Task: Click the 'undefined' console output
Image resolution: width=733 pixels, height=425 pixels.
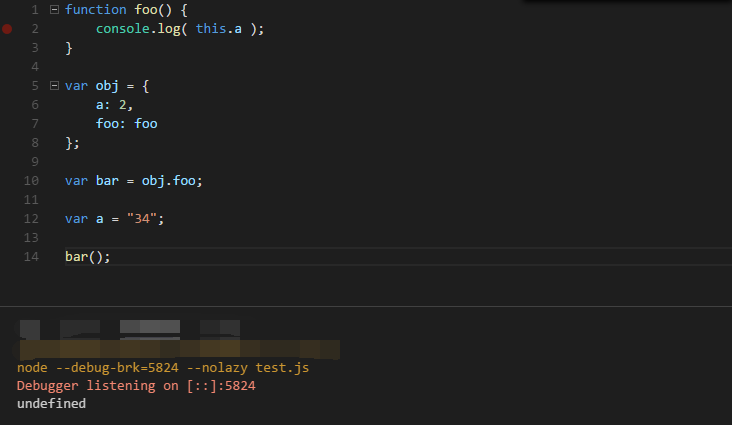Action: click(x=51, y=403)
